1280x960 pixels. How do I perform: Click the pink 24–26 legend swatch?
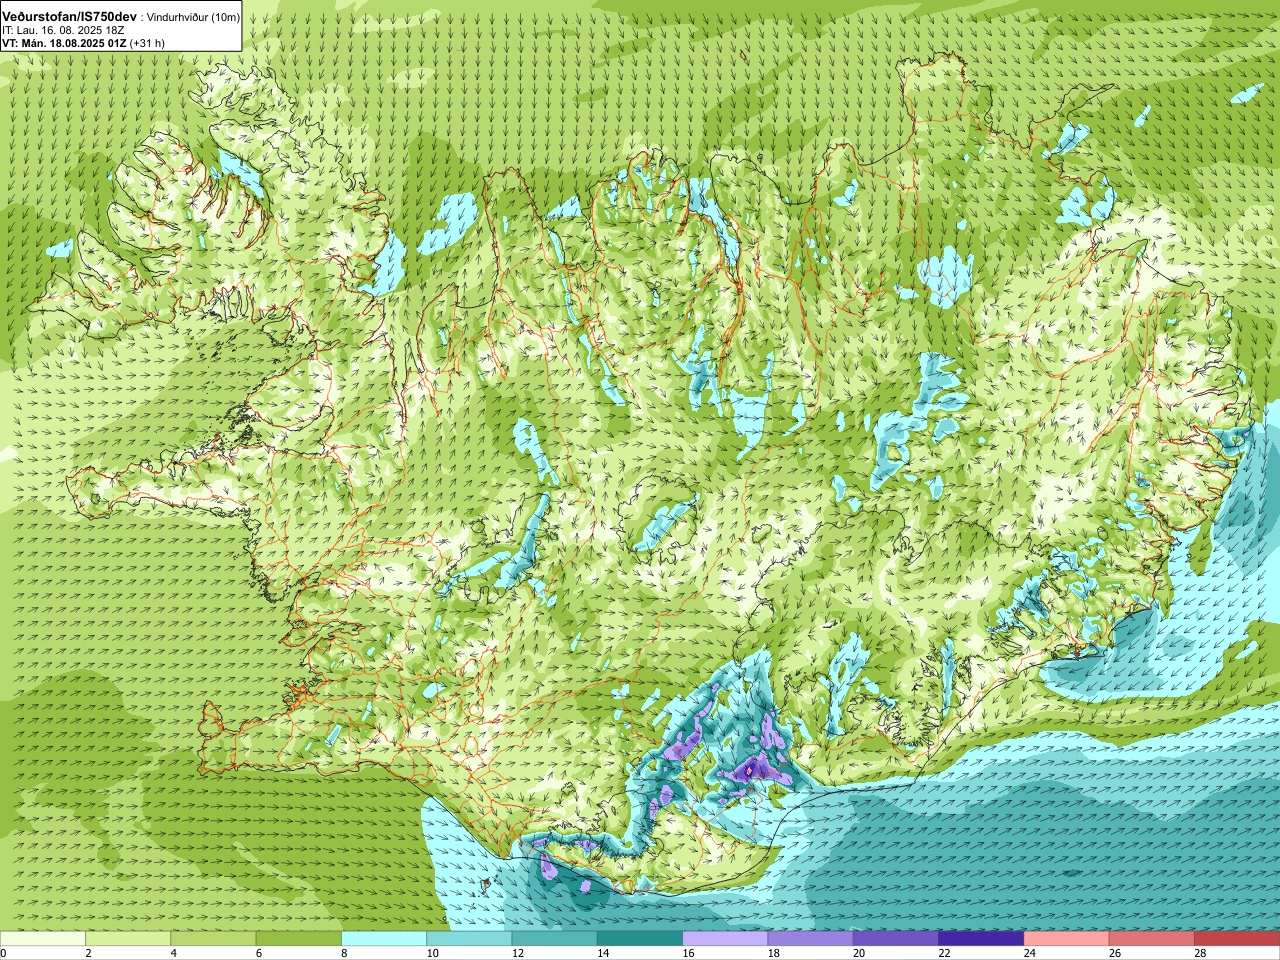click(1067, 939)
